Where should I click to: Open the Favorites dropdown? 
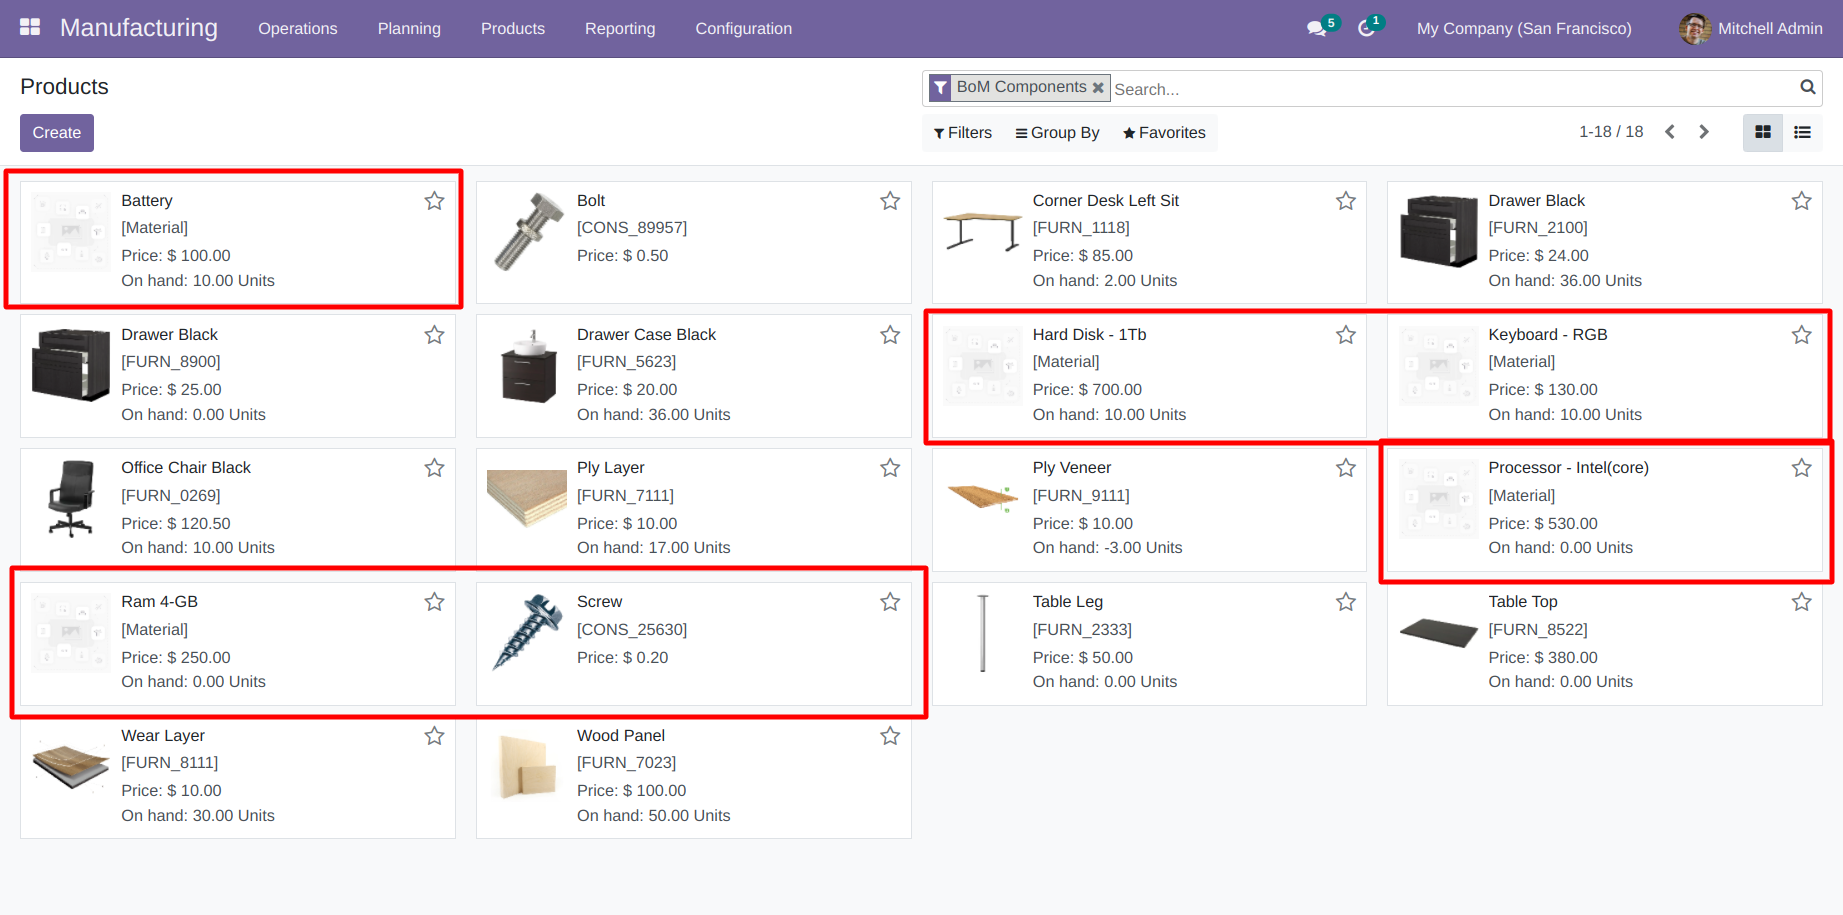pos(1164,133)
